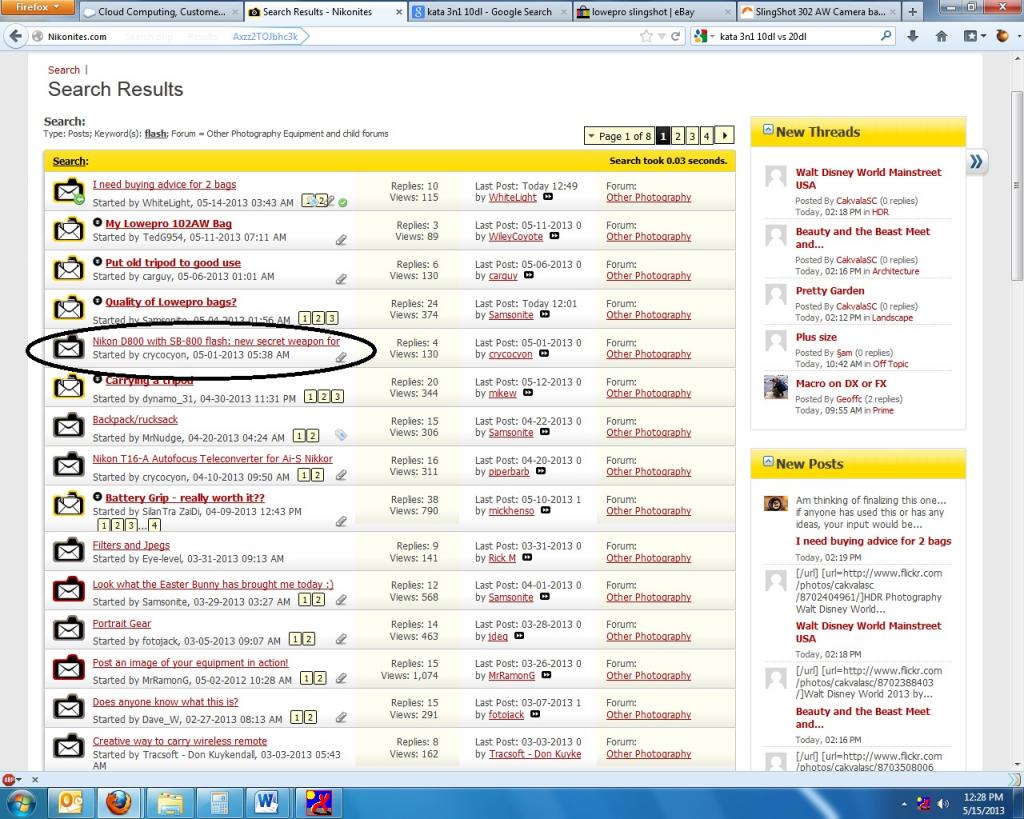Open Firefox downloads arrow icon
The height and width of the screenshot is (819, 1024).
click(x=913, y=36)
